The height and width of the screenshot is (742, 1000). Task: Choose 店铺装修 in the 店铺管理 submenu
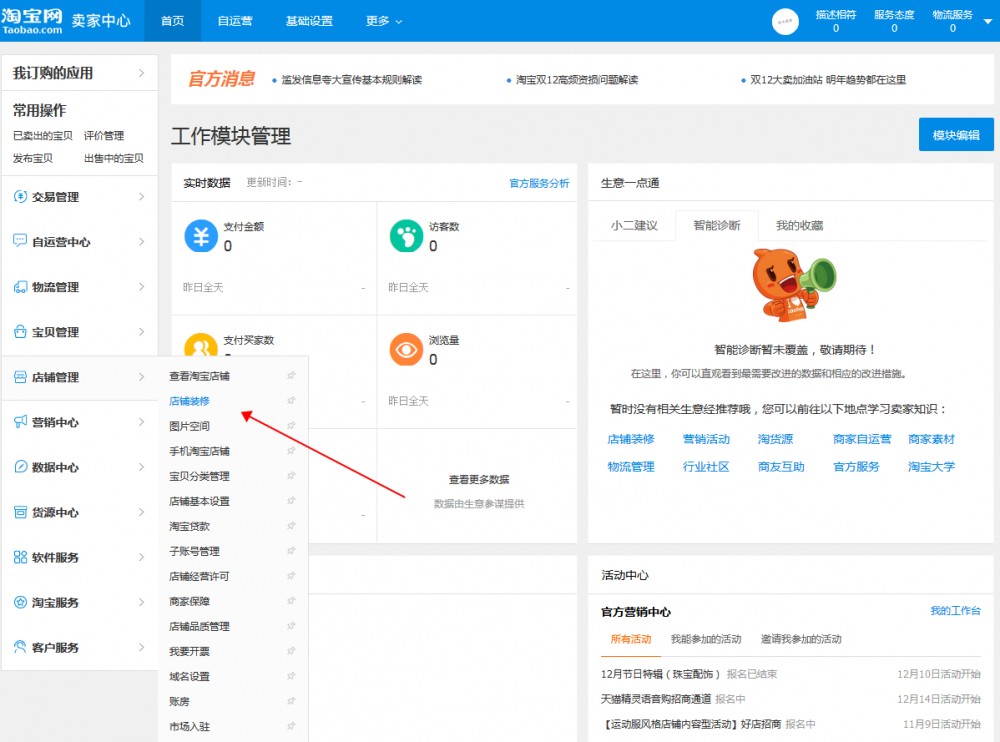189,401
